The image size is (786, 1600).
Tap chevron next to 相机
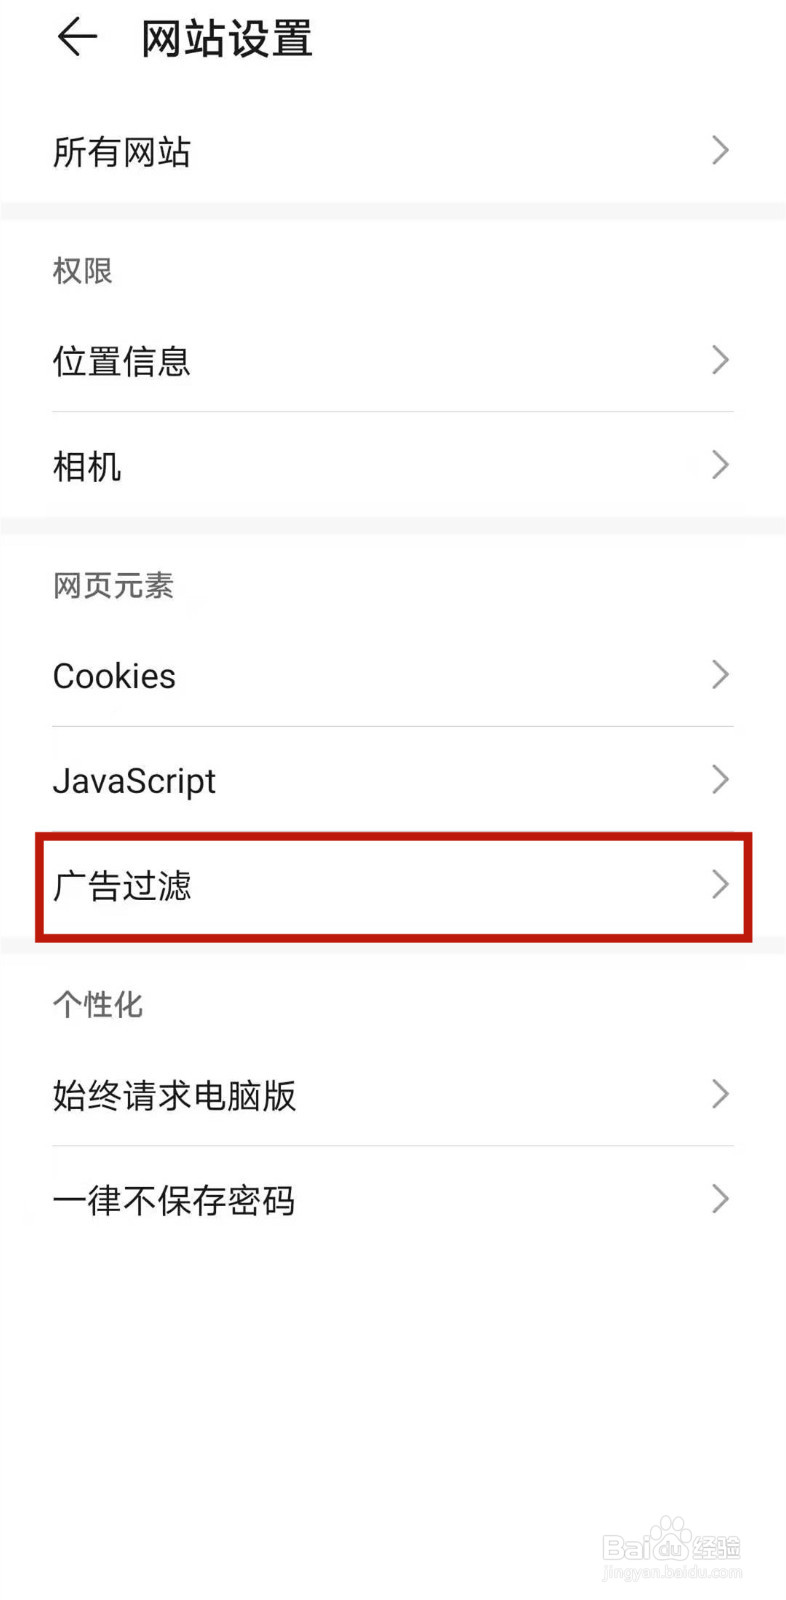(720, 465)
